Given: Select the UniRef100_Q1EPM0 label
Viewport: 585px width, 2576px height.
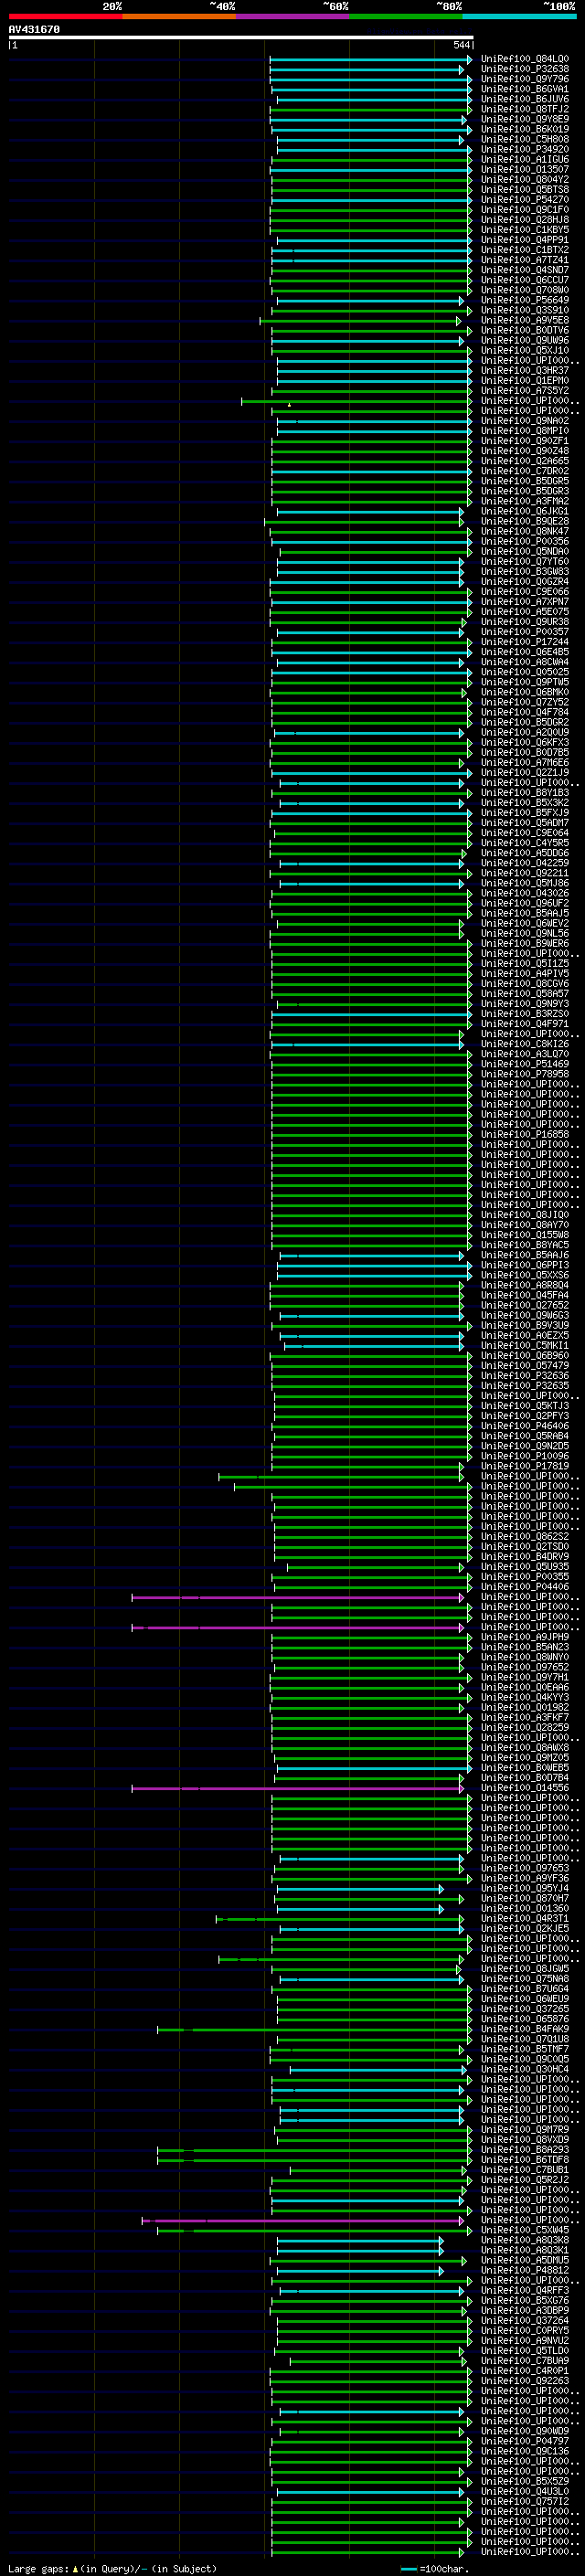Looking at the screenshot, I should click(x=524, y=380).
